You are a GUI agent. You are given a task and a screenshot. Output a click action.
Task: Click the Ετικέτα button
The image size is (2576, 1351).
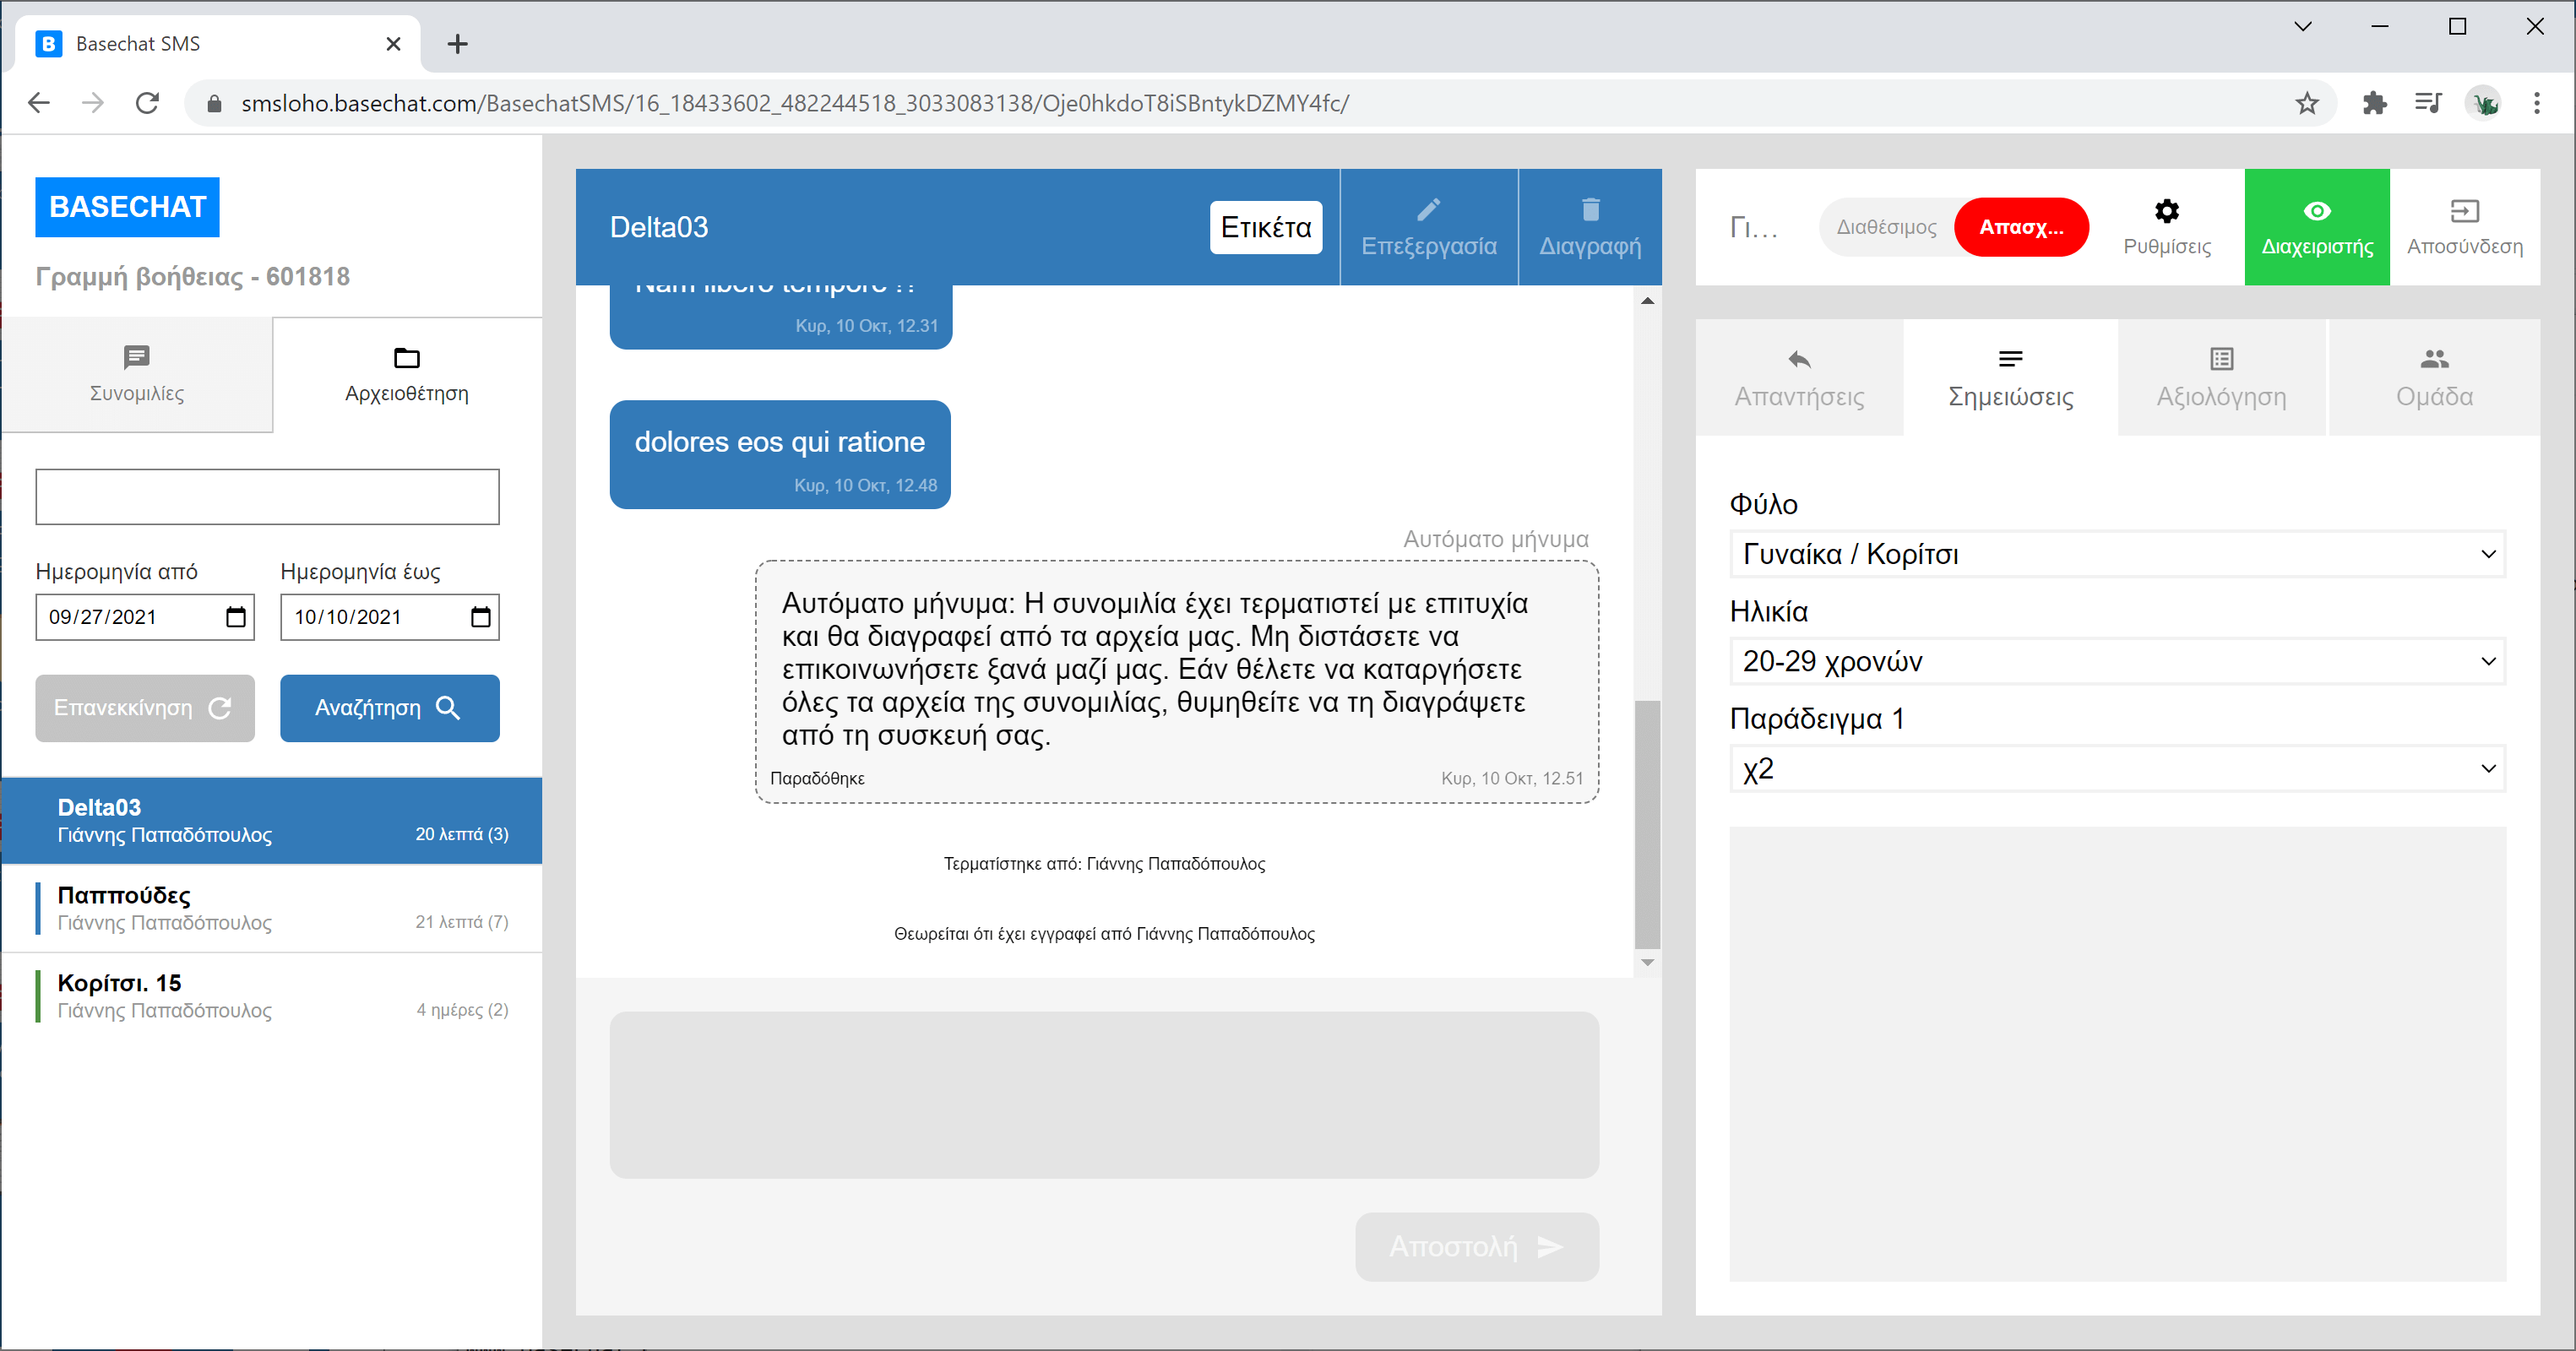click(1265, 228)
